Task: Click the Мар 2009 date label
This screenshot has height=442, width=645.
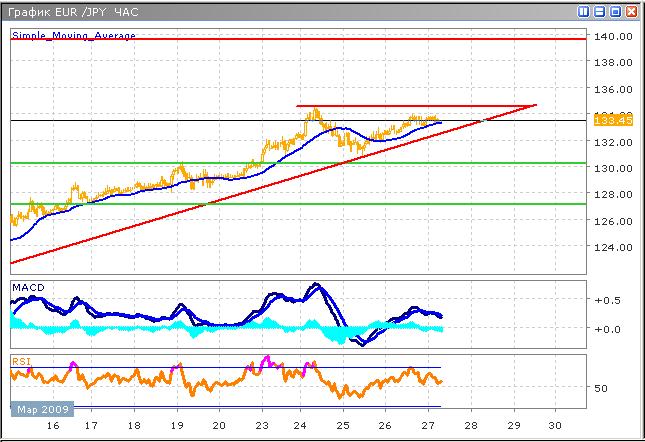Action: coord(41,409)
